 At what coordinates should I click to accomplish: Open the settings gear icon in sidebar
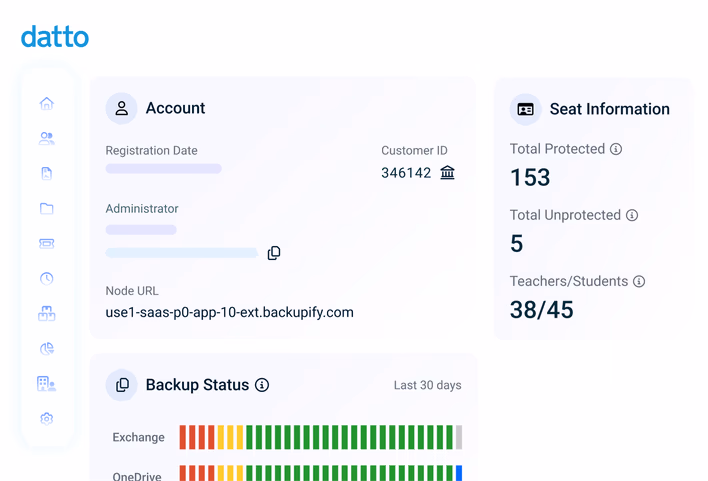pyautogui.click(x=47, y=419)
